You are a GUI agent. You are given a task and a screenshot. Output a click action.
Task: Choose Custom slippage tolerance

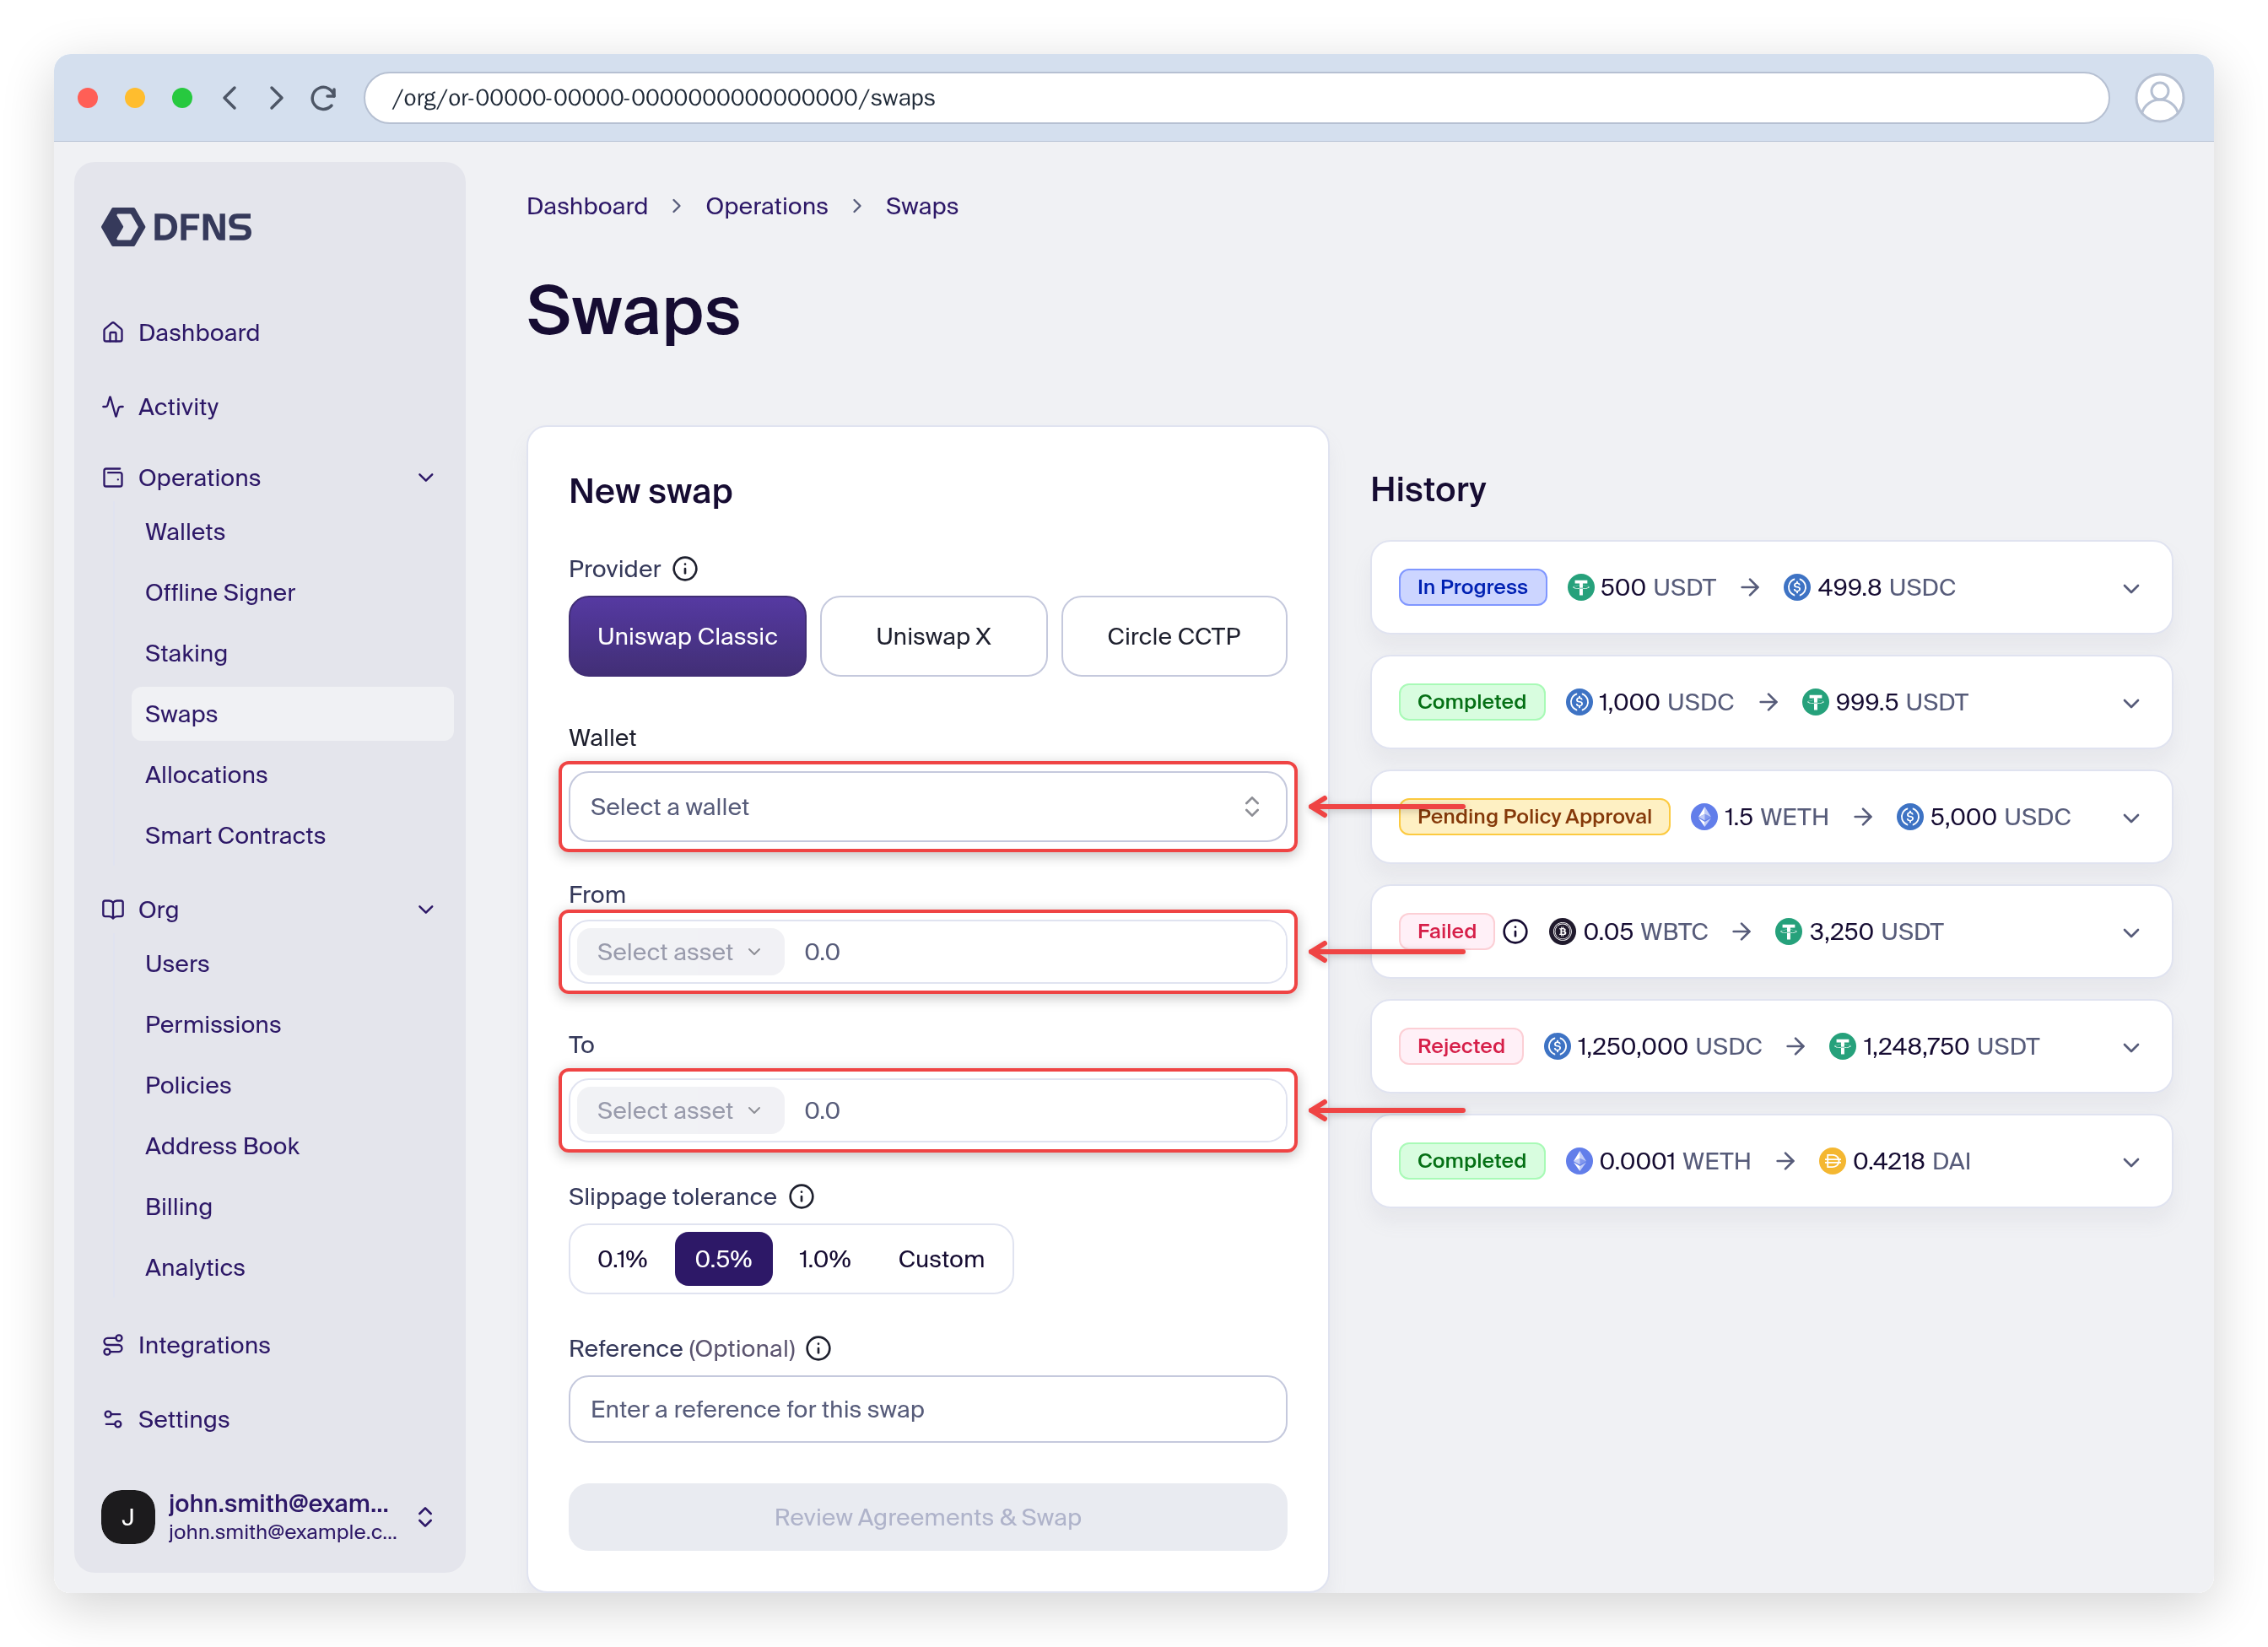[940, 1259]
